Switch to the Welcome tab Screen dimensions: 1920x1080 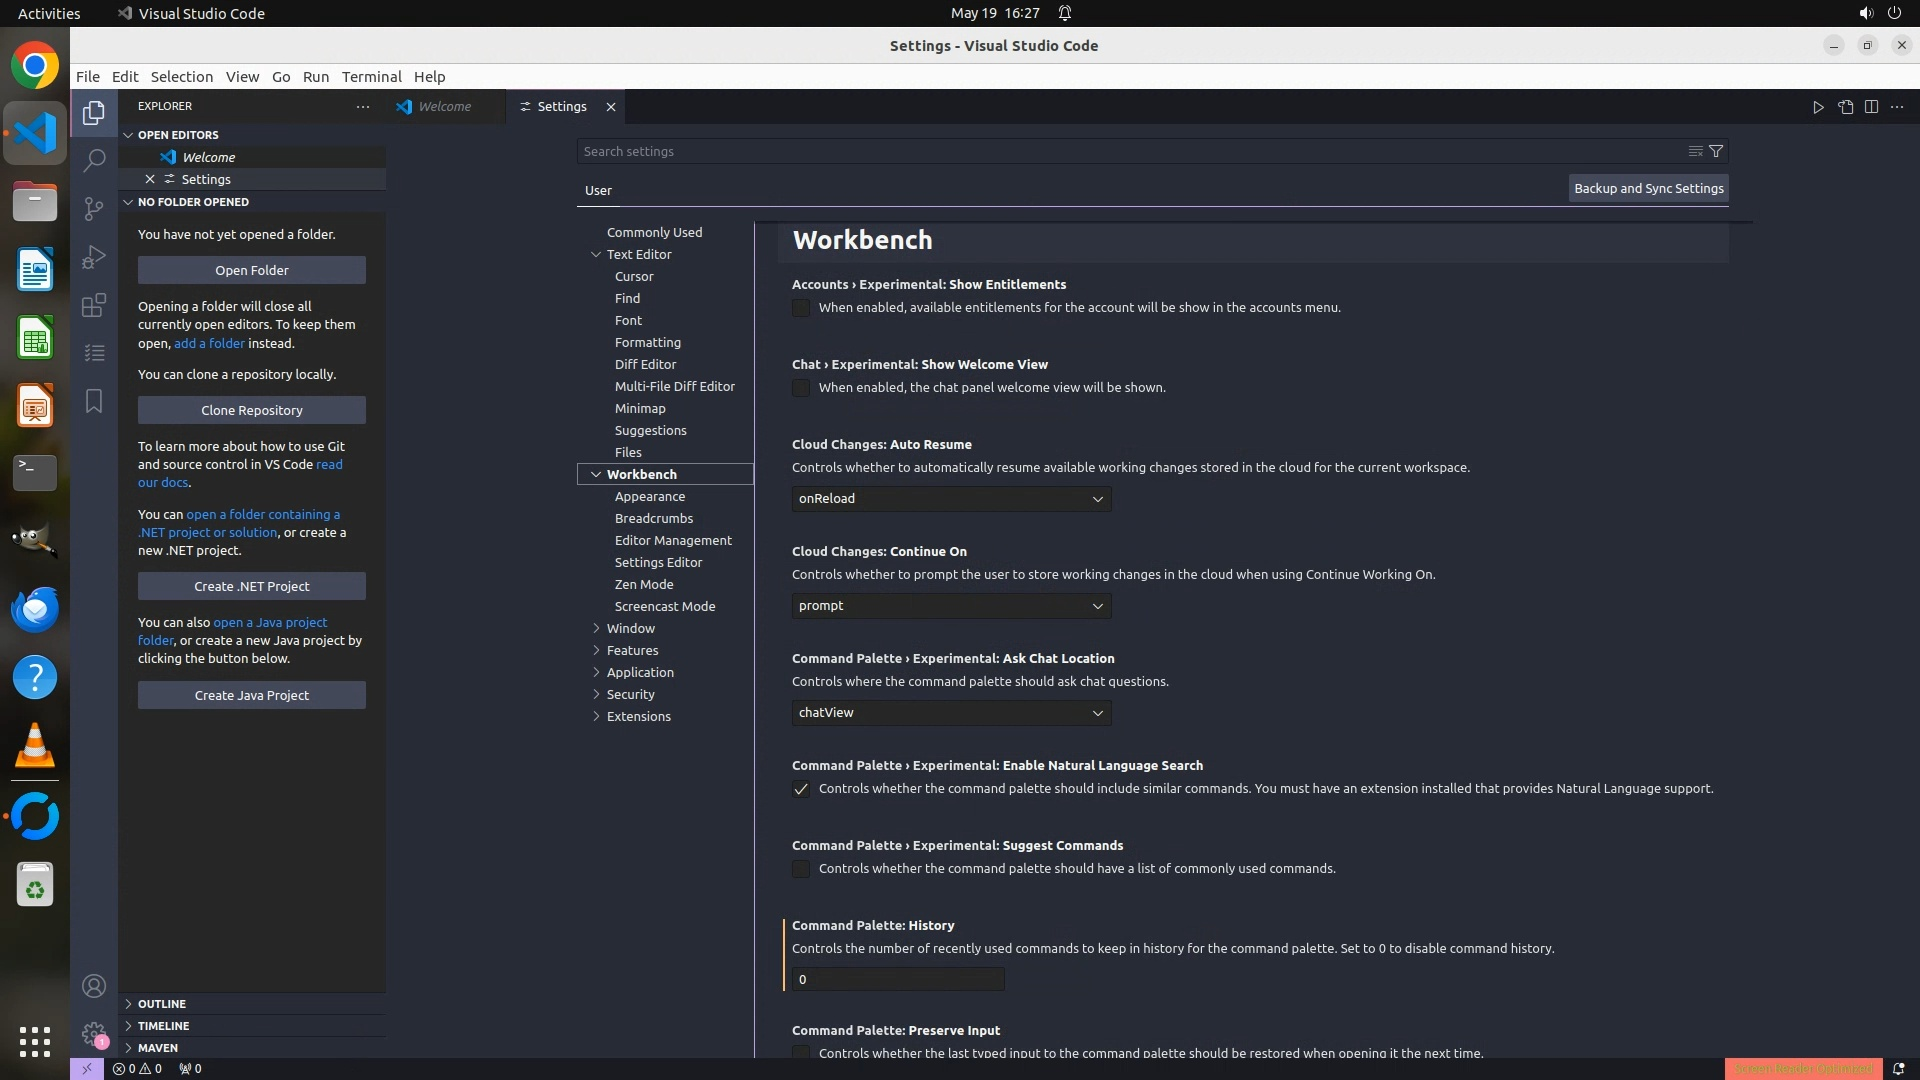pyautogui.click(x=444, y=107)
